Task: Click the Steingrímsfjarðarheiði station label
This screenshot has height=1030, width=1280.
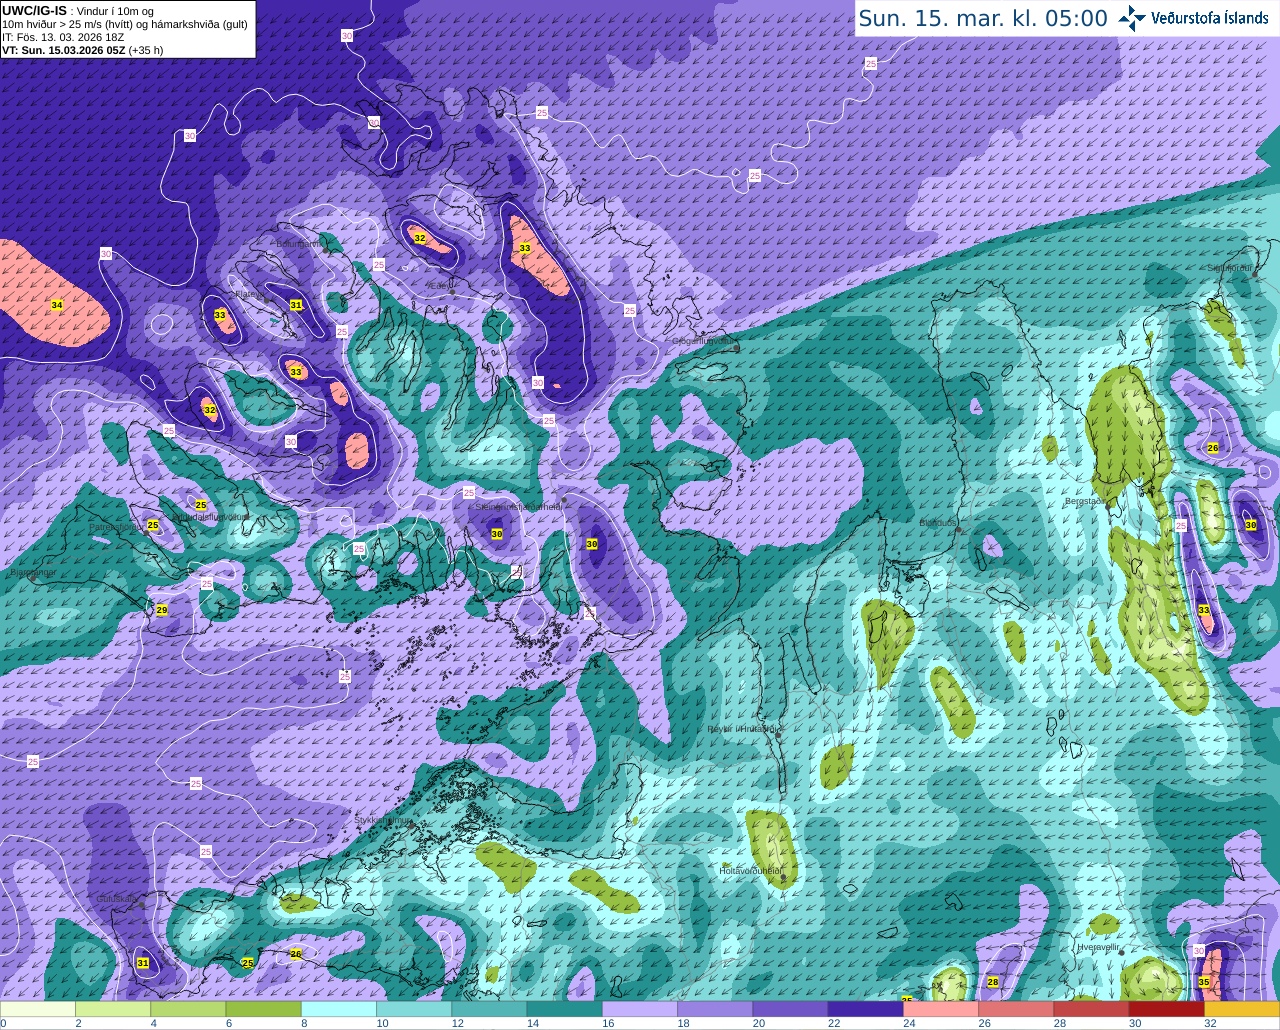Action: 518,507
